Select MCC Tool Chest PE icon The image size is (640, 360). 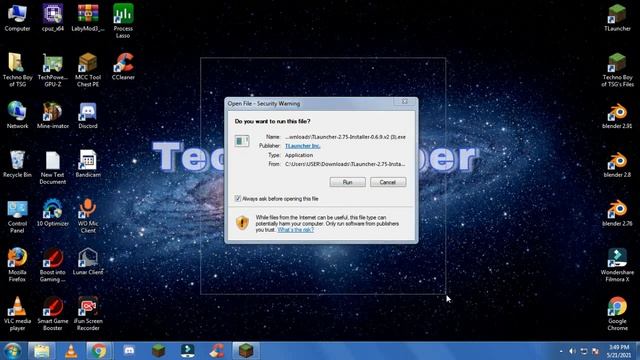pos(88,70)
